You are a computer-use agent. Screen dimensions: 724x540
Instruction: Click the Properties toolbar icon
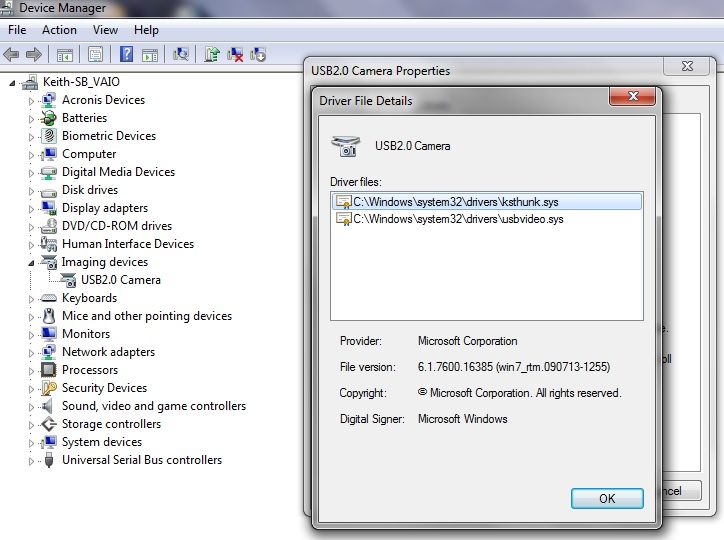(x=96, y=54)
